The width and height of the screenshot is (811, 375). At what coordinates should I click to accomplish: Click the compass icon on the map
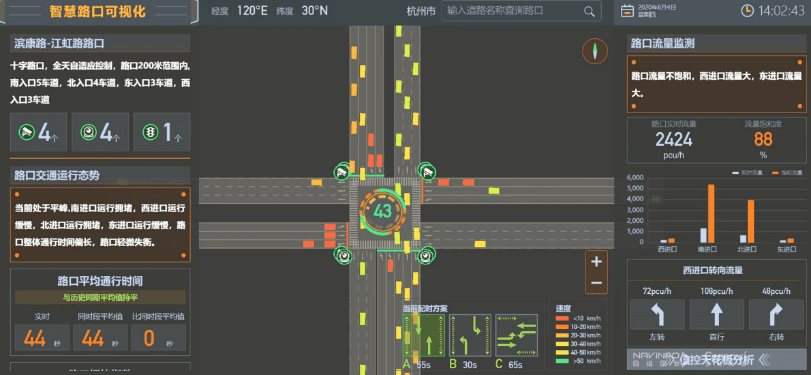595,51
